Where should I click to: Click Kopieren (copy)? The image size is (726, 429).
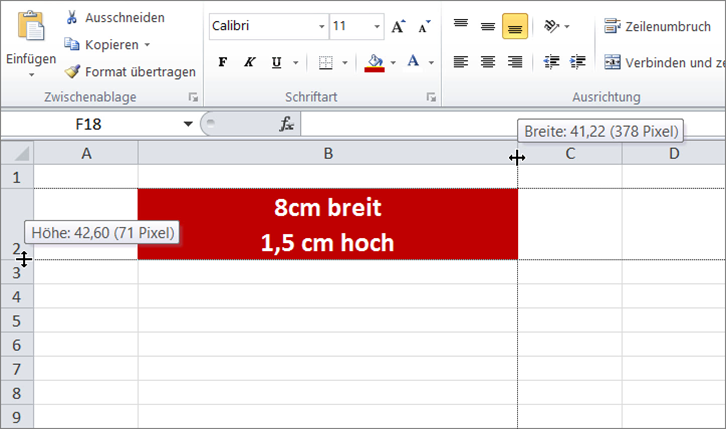point(101,45)
